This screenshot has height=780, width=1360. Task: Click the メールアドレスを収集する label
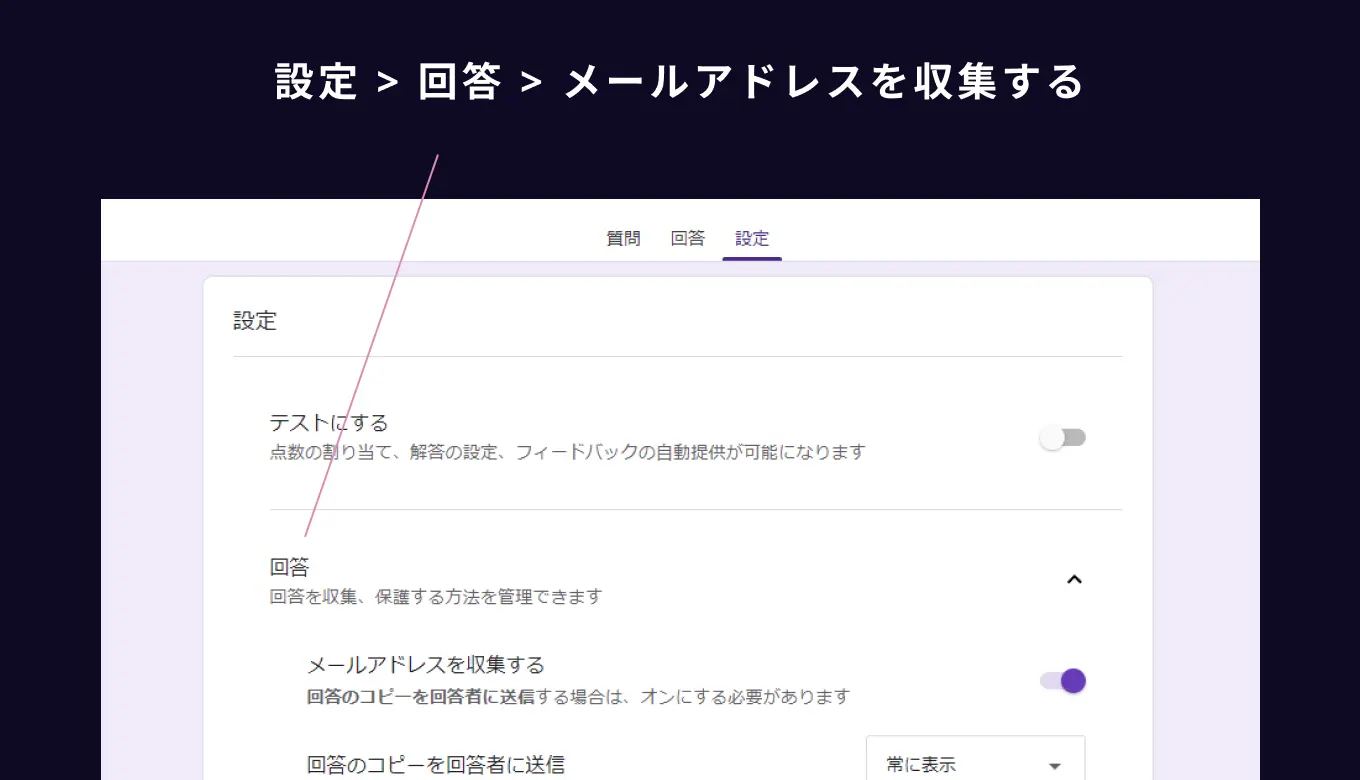[x=423, y=664]
